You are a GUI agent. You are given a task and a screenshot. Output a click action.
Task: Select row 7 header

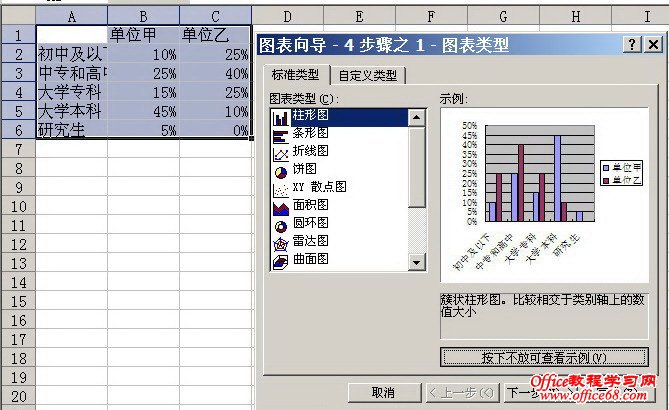18,149
